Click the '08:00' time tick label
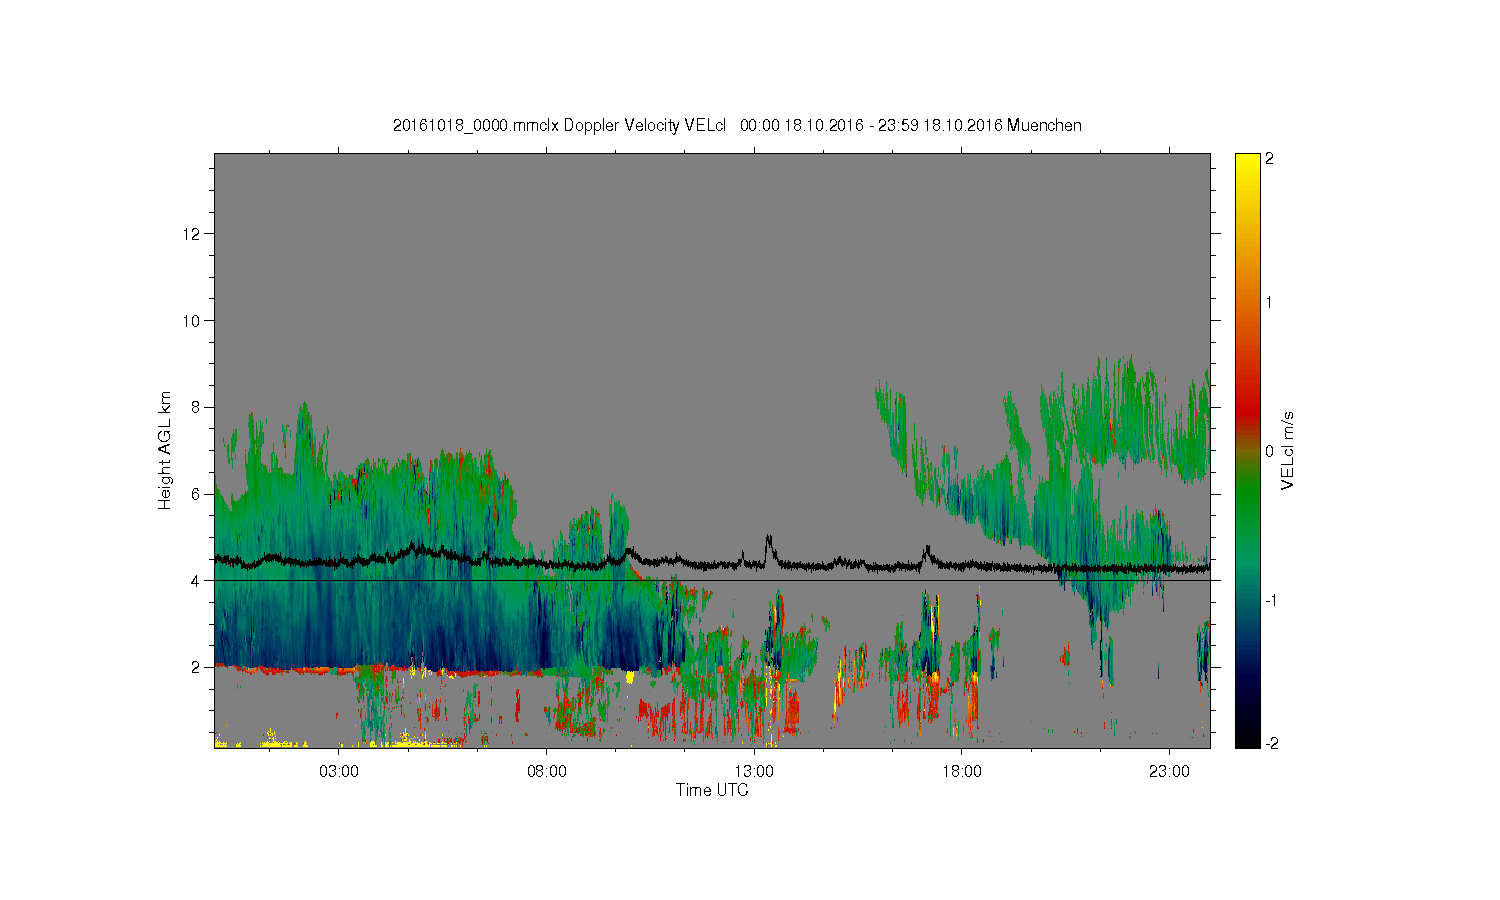The width and height of the screenshot is (1500, 900). click(547, 772)
